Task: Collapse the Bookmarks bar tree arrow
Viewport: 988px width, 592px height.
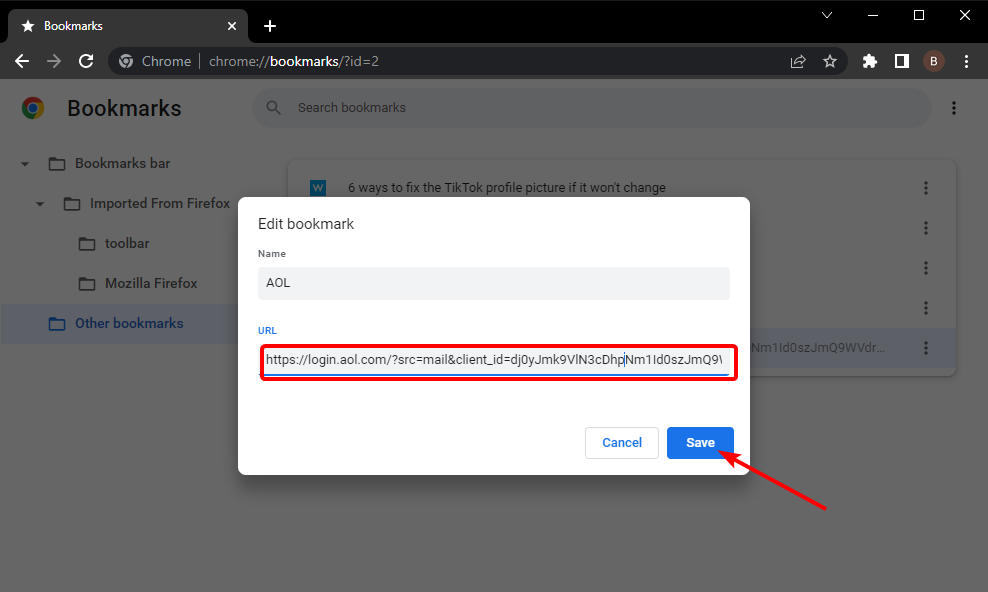Action: pos(25,164)
